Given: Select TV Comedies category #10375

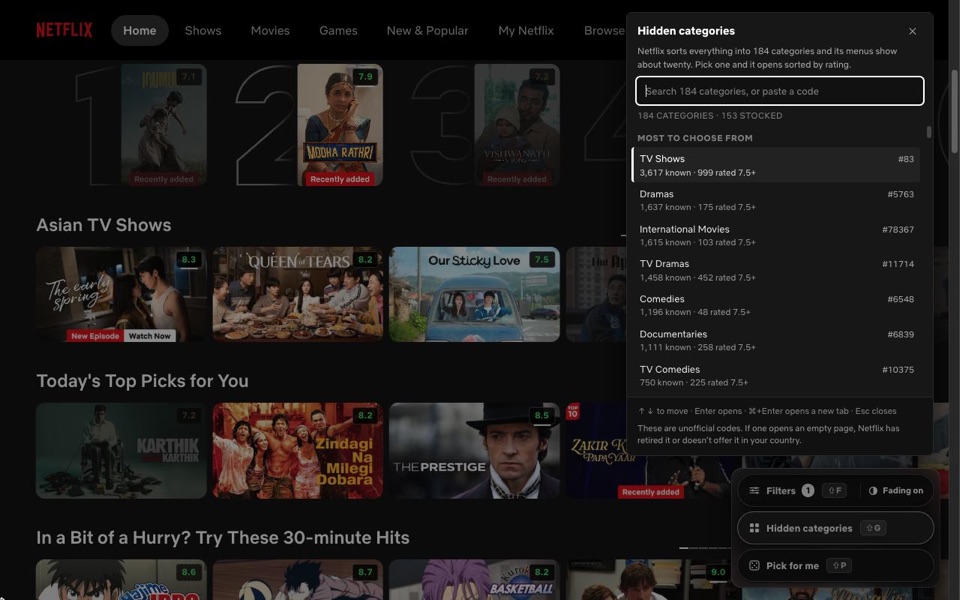Looking at the screenshot, I should coord(776,375).
